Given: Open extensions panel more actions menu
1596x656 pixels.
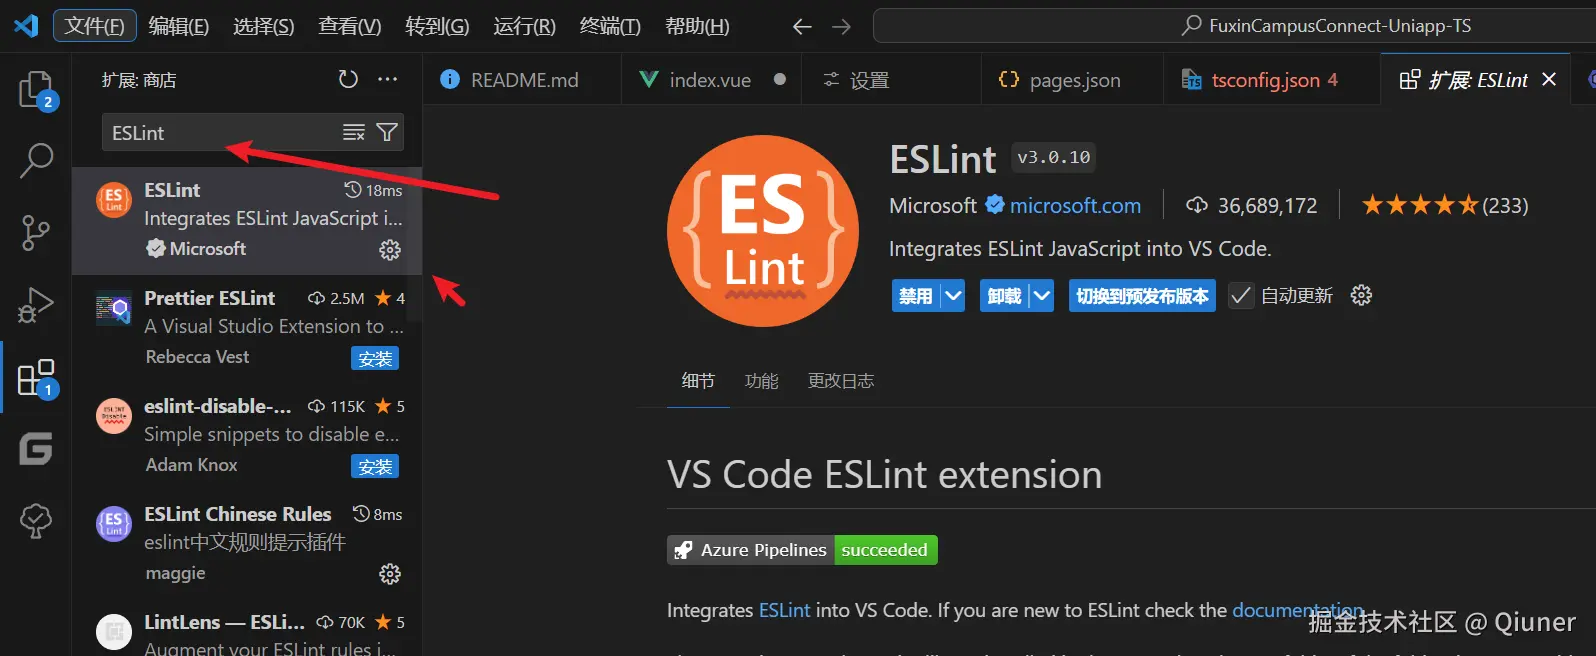Looking at the screenshot, I should click(388, 79).
